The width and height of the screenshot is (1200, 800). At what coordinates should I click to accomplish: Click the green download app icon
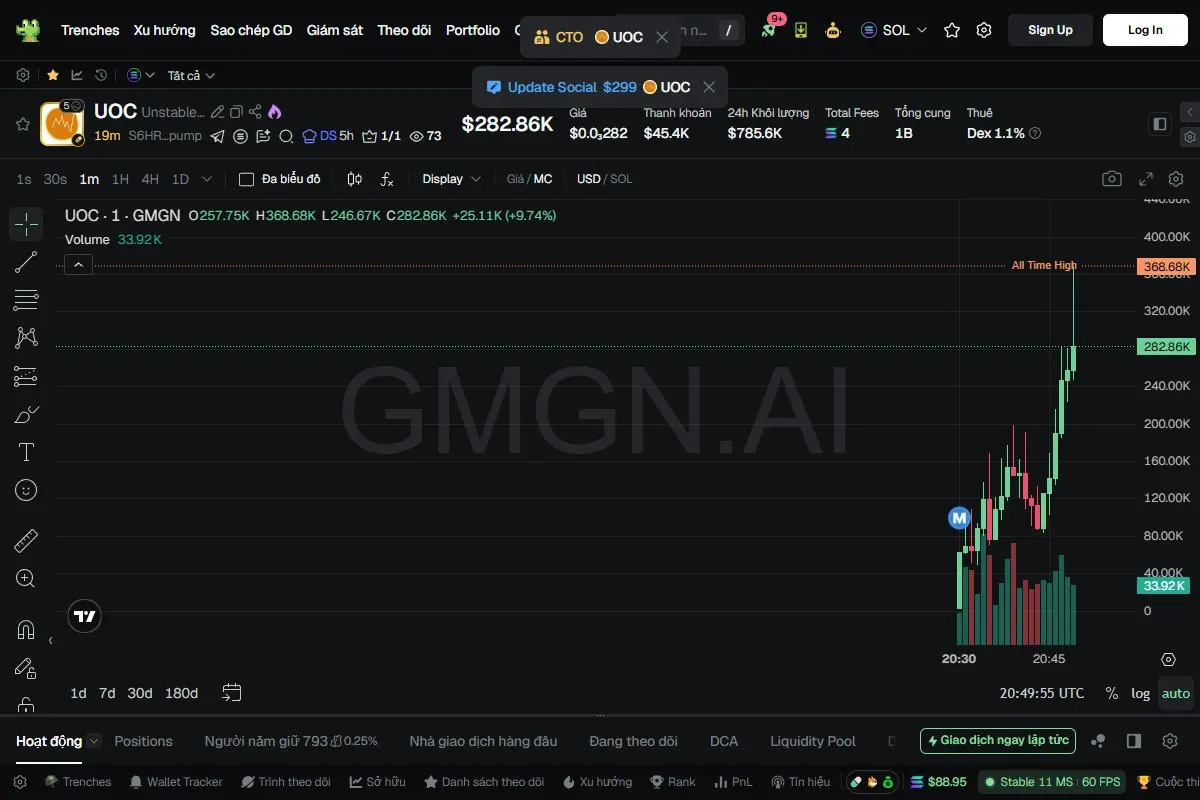click(x=801, y=30)
